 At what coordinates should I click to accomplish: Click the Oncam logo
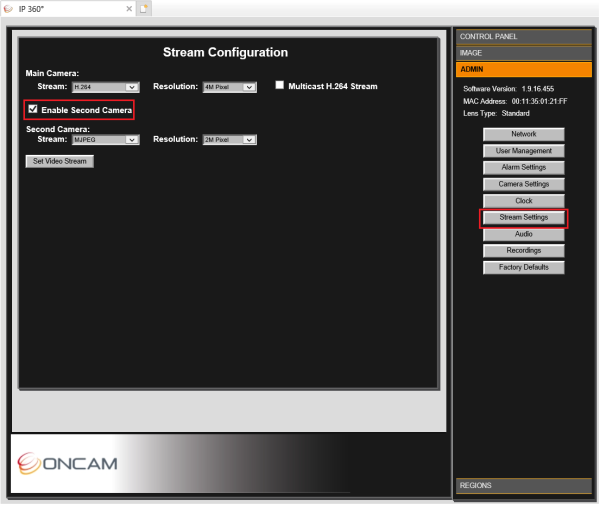pos(67,464)
